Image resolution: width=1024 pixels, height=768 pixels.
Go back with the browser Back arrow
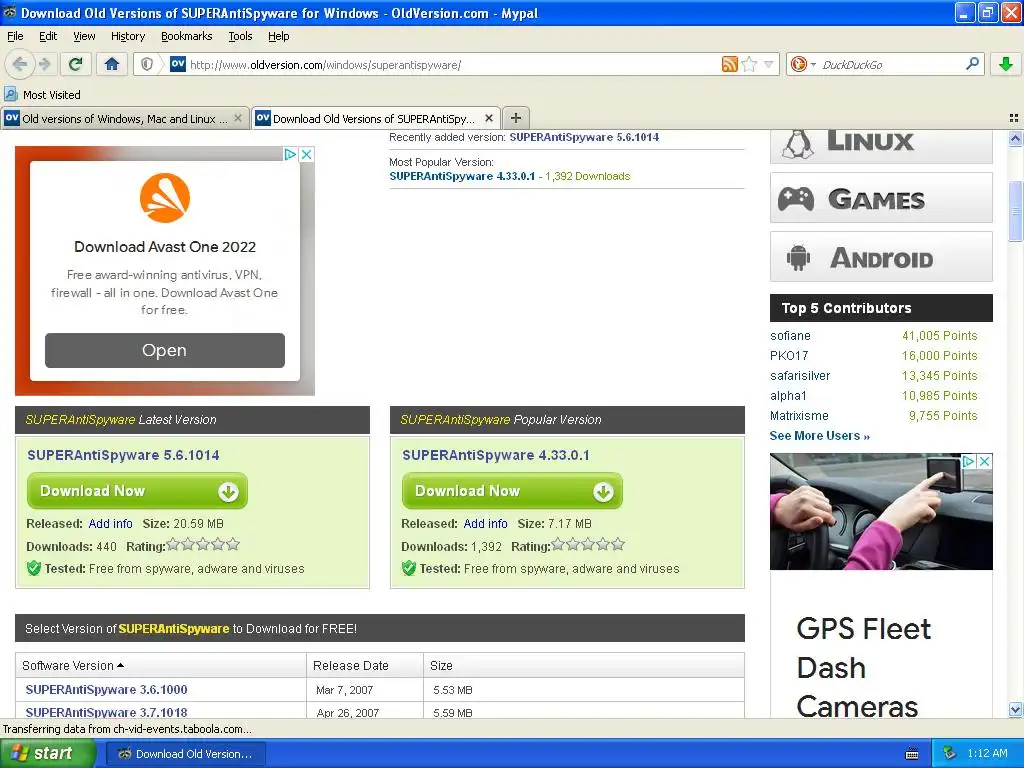pyautogui.click(x=19, y=64)
